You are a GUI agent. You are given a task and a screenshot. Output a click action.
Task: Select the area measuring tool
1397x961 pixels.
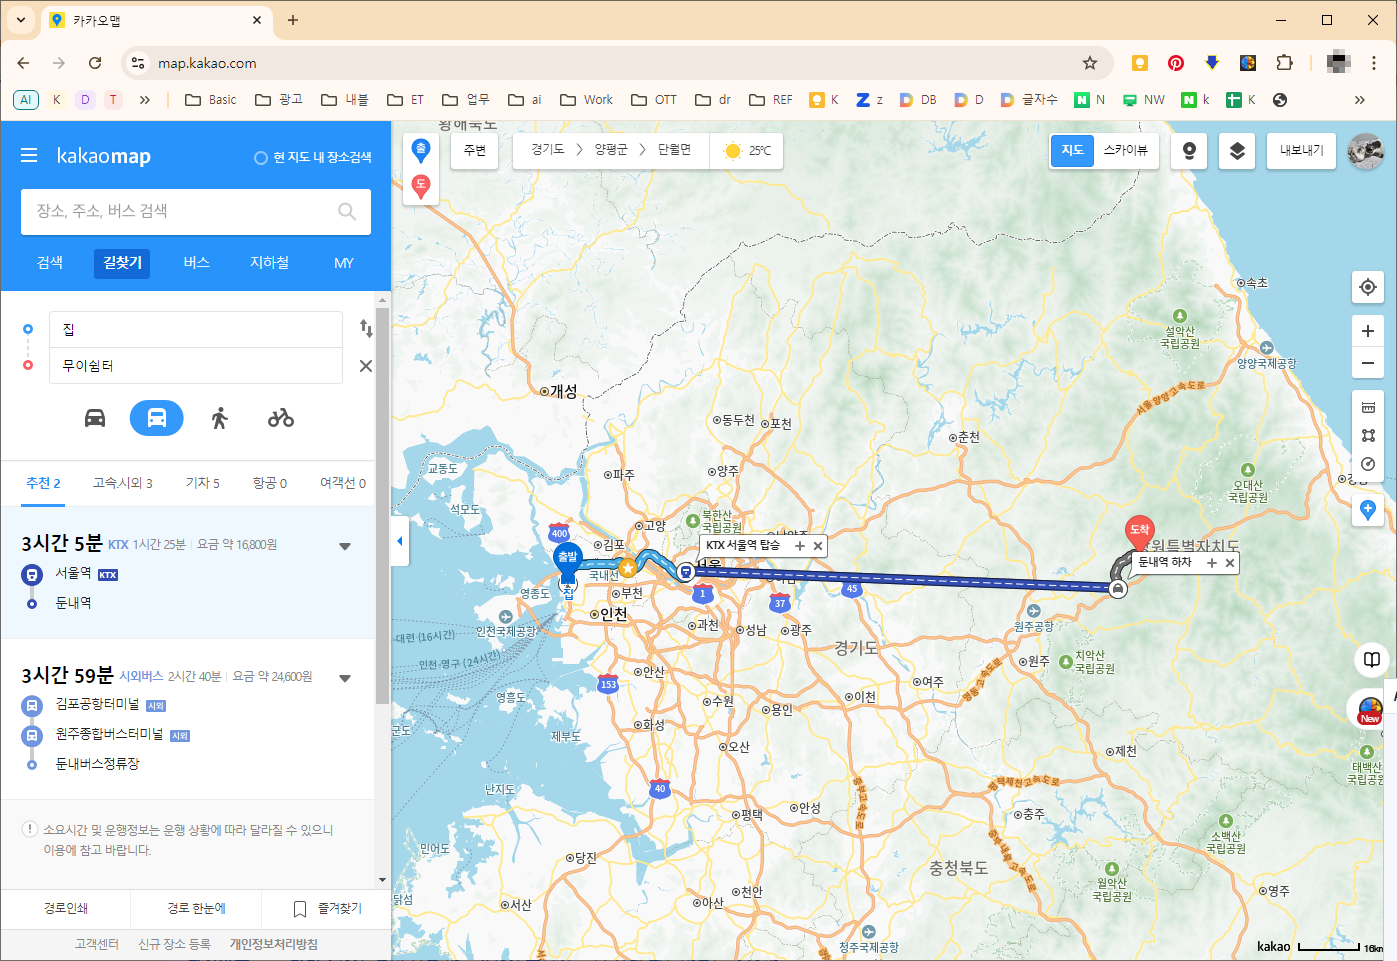(x=1368, y=435)
